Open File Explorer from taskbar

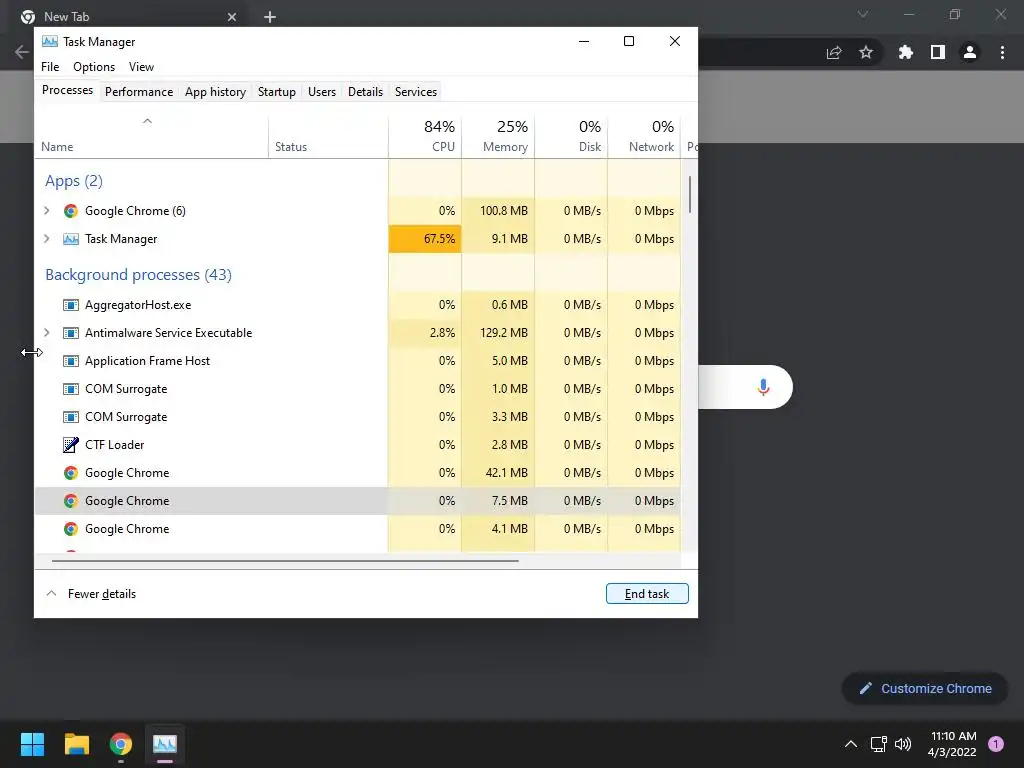pyautogui.click(x=76, y=744)
